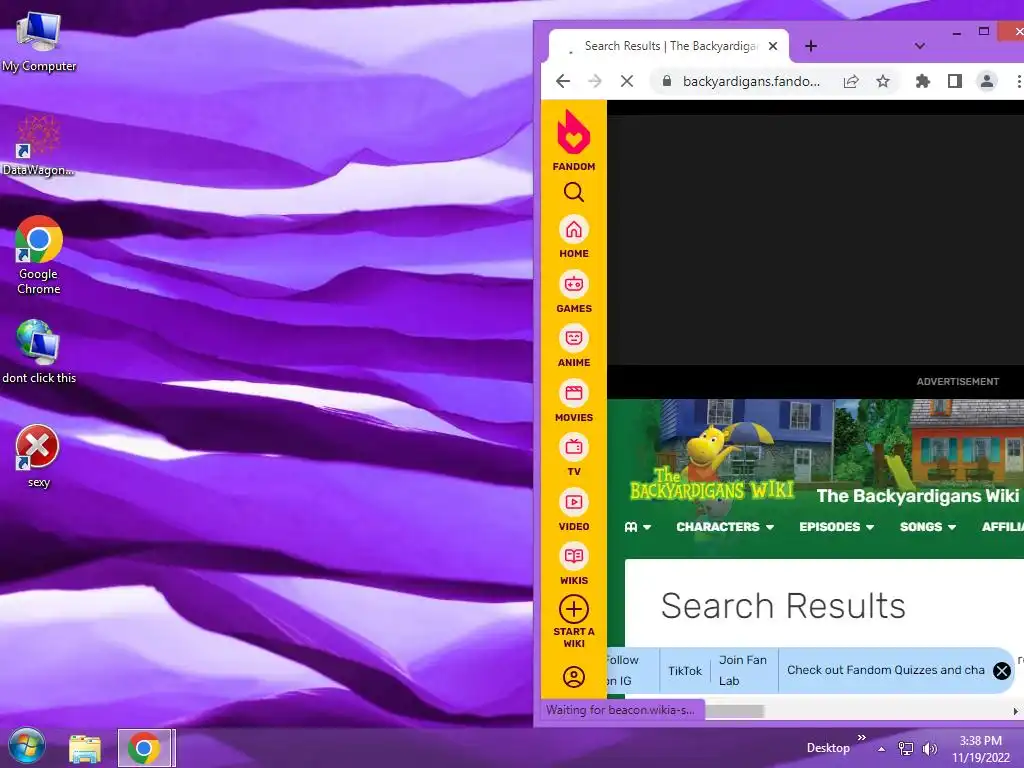Screen dimensions: 1024x768
Task: Click Join Fan Lab link
Action: coord(743,670)
